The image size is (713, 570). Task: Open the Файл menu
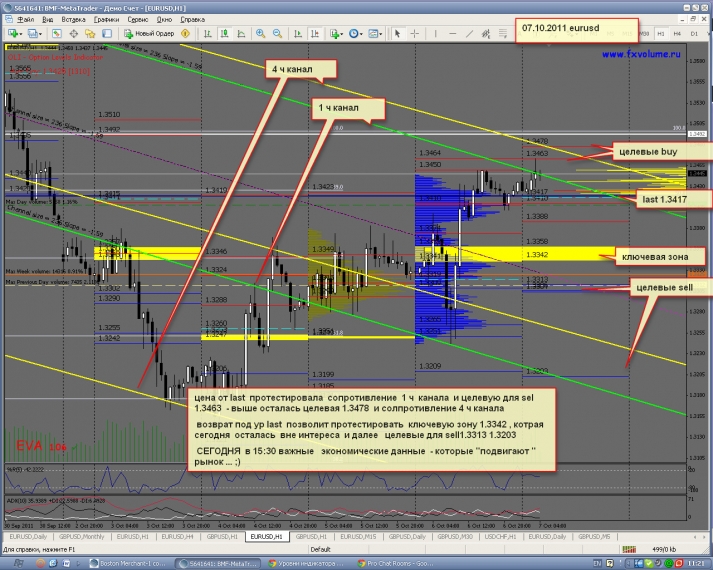tap(25, 20)
